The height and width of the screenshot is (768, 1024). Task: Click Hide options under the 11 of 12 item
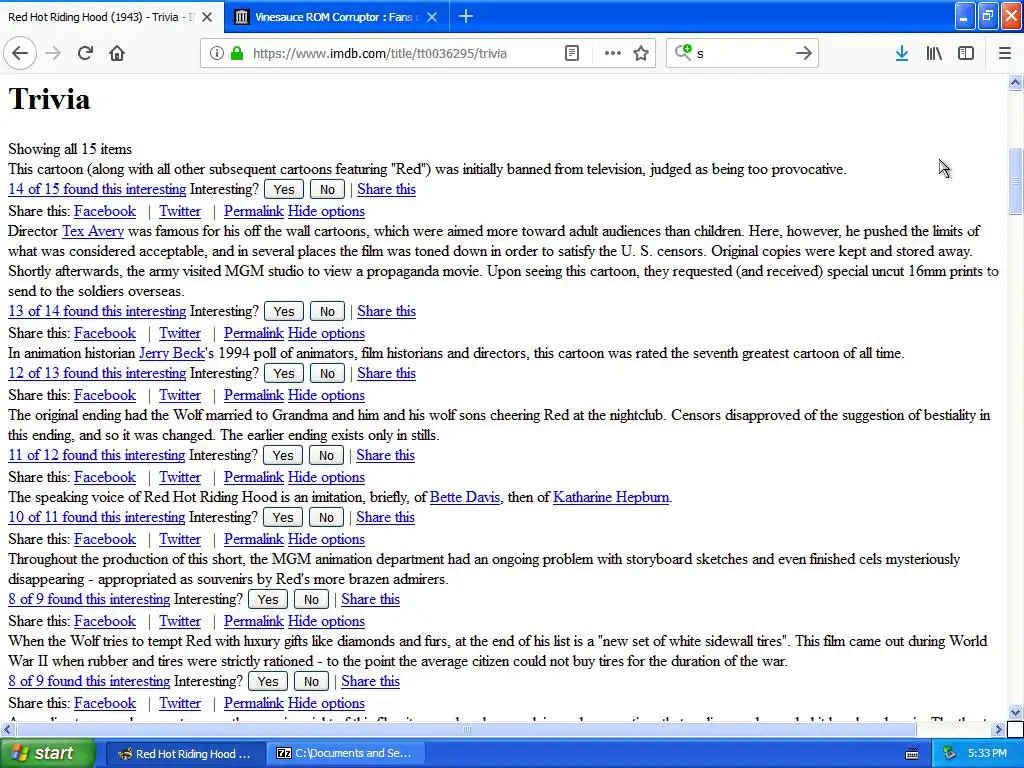[327, 477]
